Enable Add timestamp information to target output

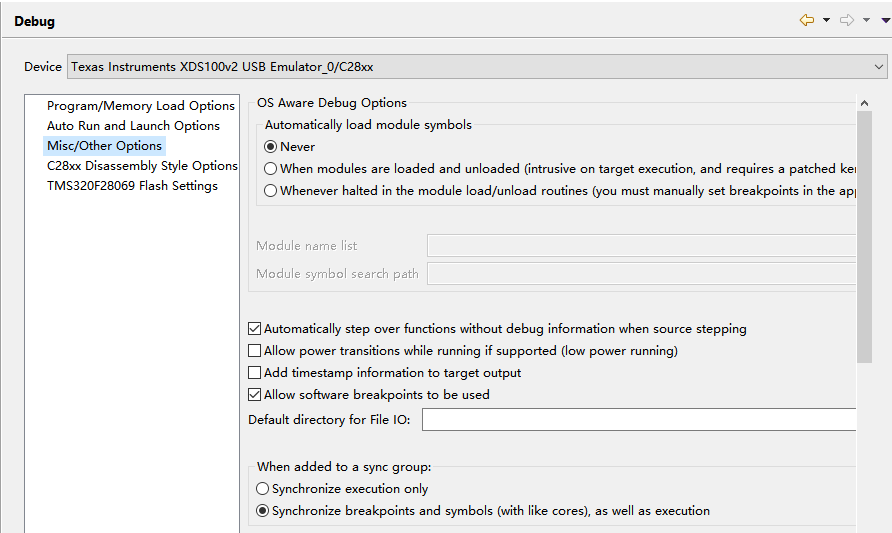pyautogui.click(x=255, y=373)
